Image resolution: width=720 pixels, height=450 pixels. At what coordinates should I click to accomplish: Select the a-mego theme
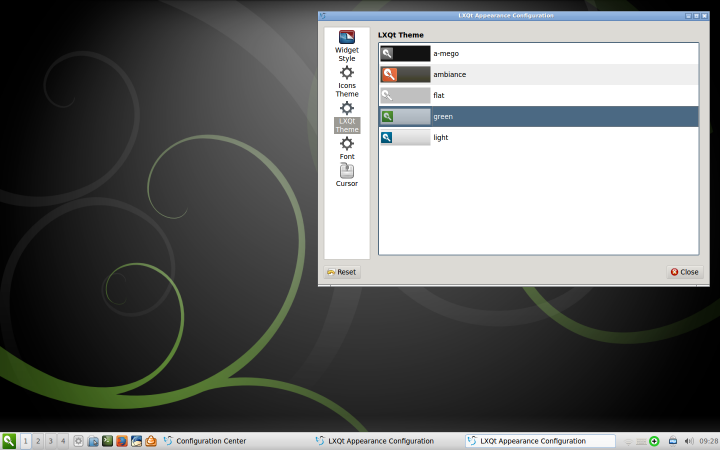coord(539,53)
